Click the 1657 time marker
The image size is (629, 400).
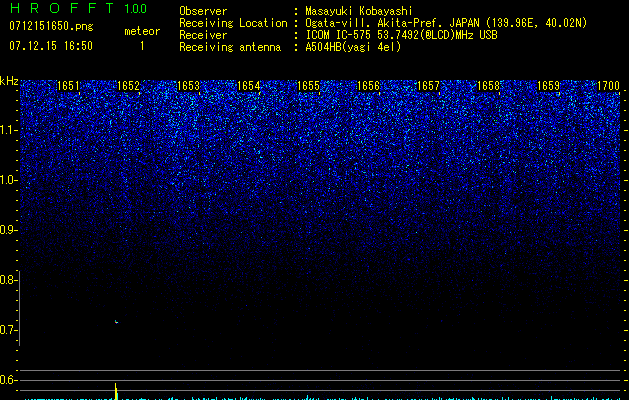428,86
